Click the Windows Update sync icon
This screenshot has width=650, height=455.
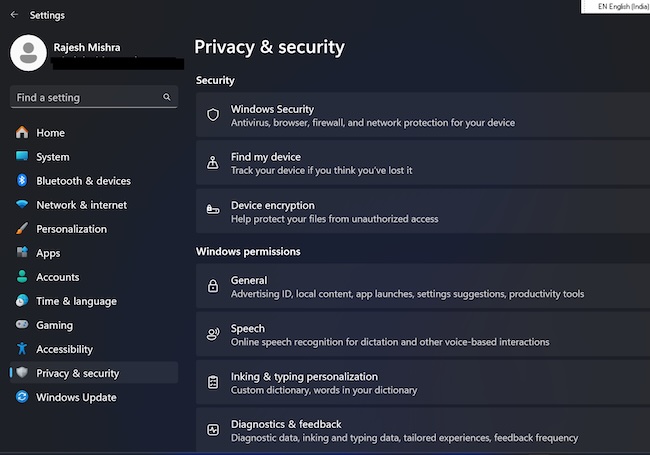pos(22,397)
